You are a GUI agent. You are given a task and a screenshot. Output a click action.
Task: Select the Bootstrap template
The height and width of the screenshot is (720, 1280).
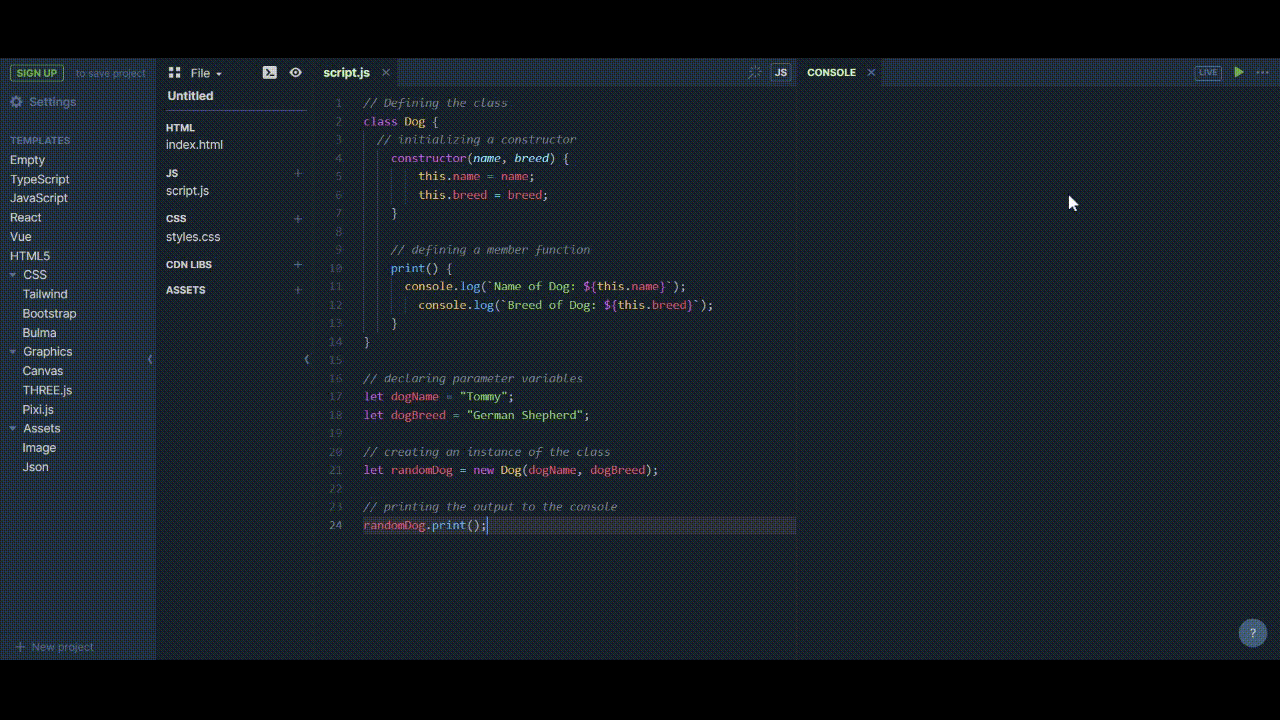point(49,313)
